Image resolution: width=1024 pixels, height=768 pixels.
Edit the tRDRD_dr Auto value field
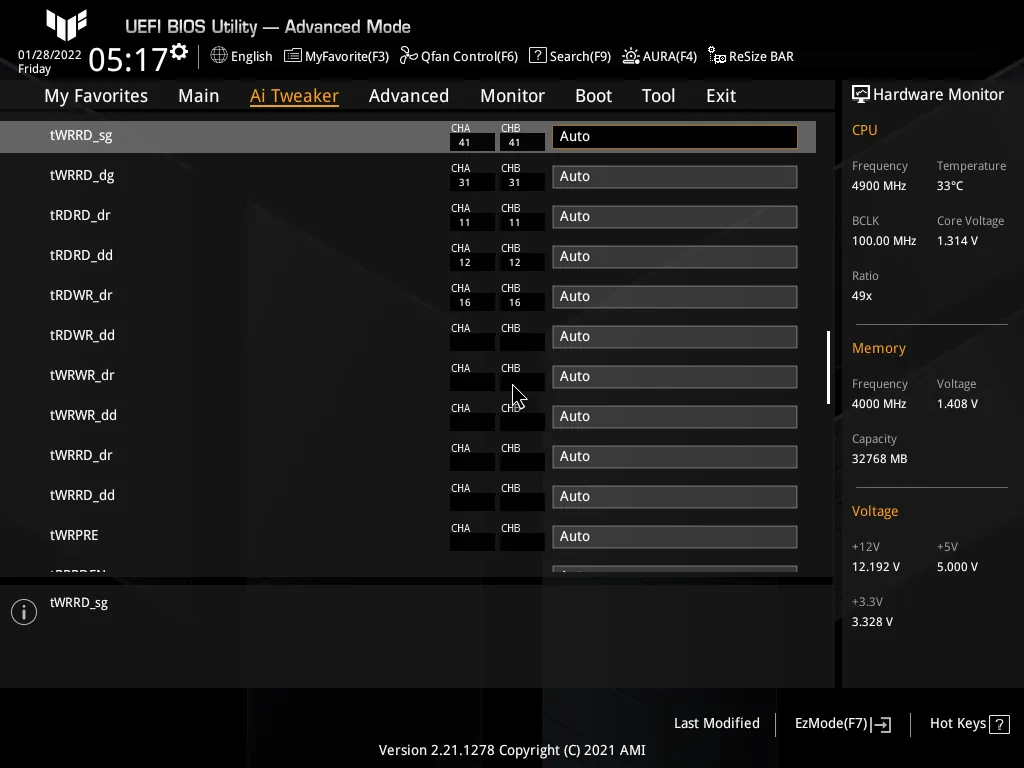[675, 216]
